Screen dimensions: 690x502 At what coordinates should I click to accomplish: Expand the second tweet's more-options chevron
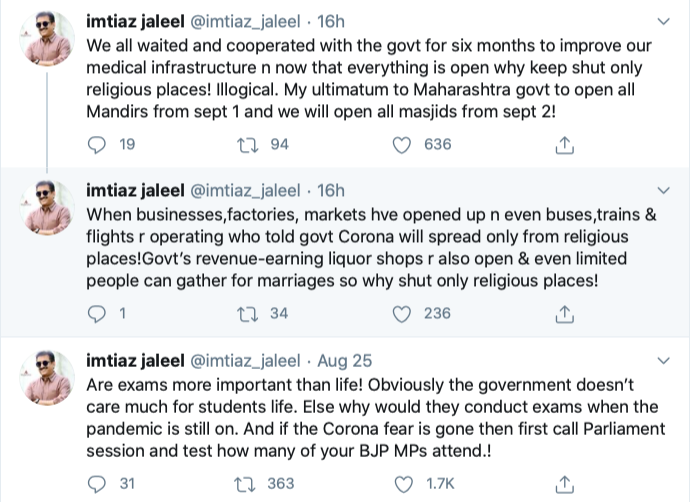pos(662,190)
